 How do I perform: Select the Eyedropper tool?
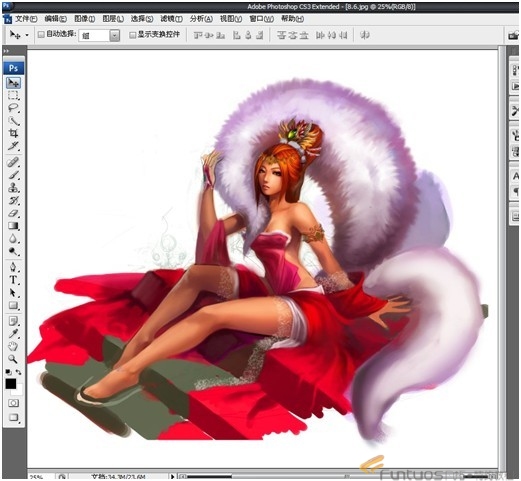tap(13, 334)
